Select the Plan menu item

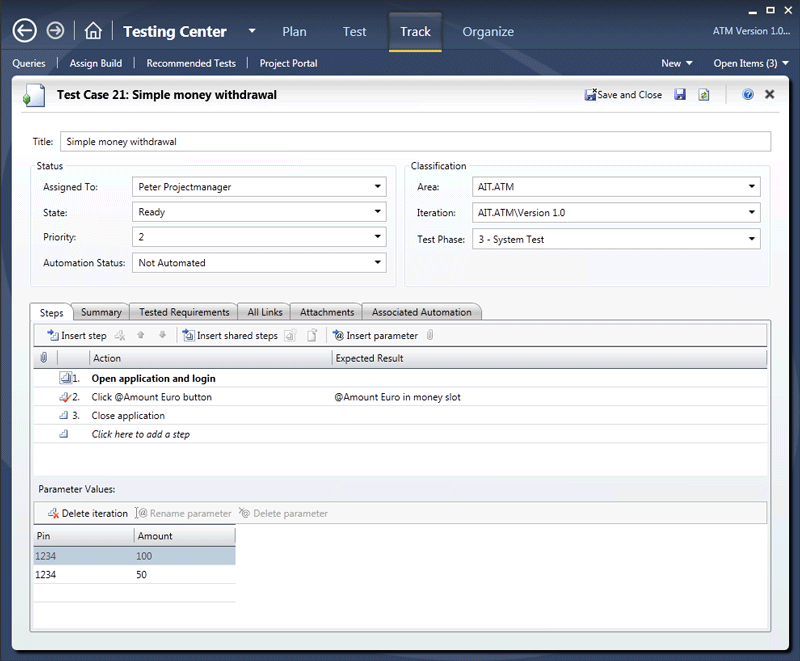[x=294, y=31]
